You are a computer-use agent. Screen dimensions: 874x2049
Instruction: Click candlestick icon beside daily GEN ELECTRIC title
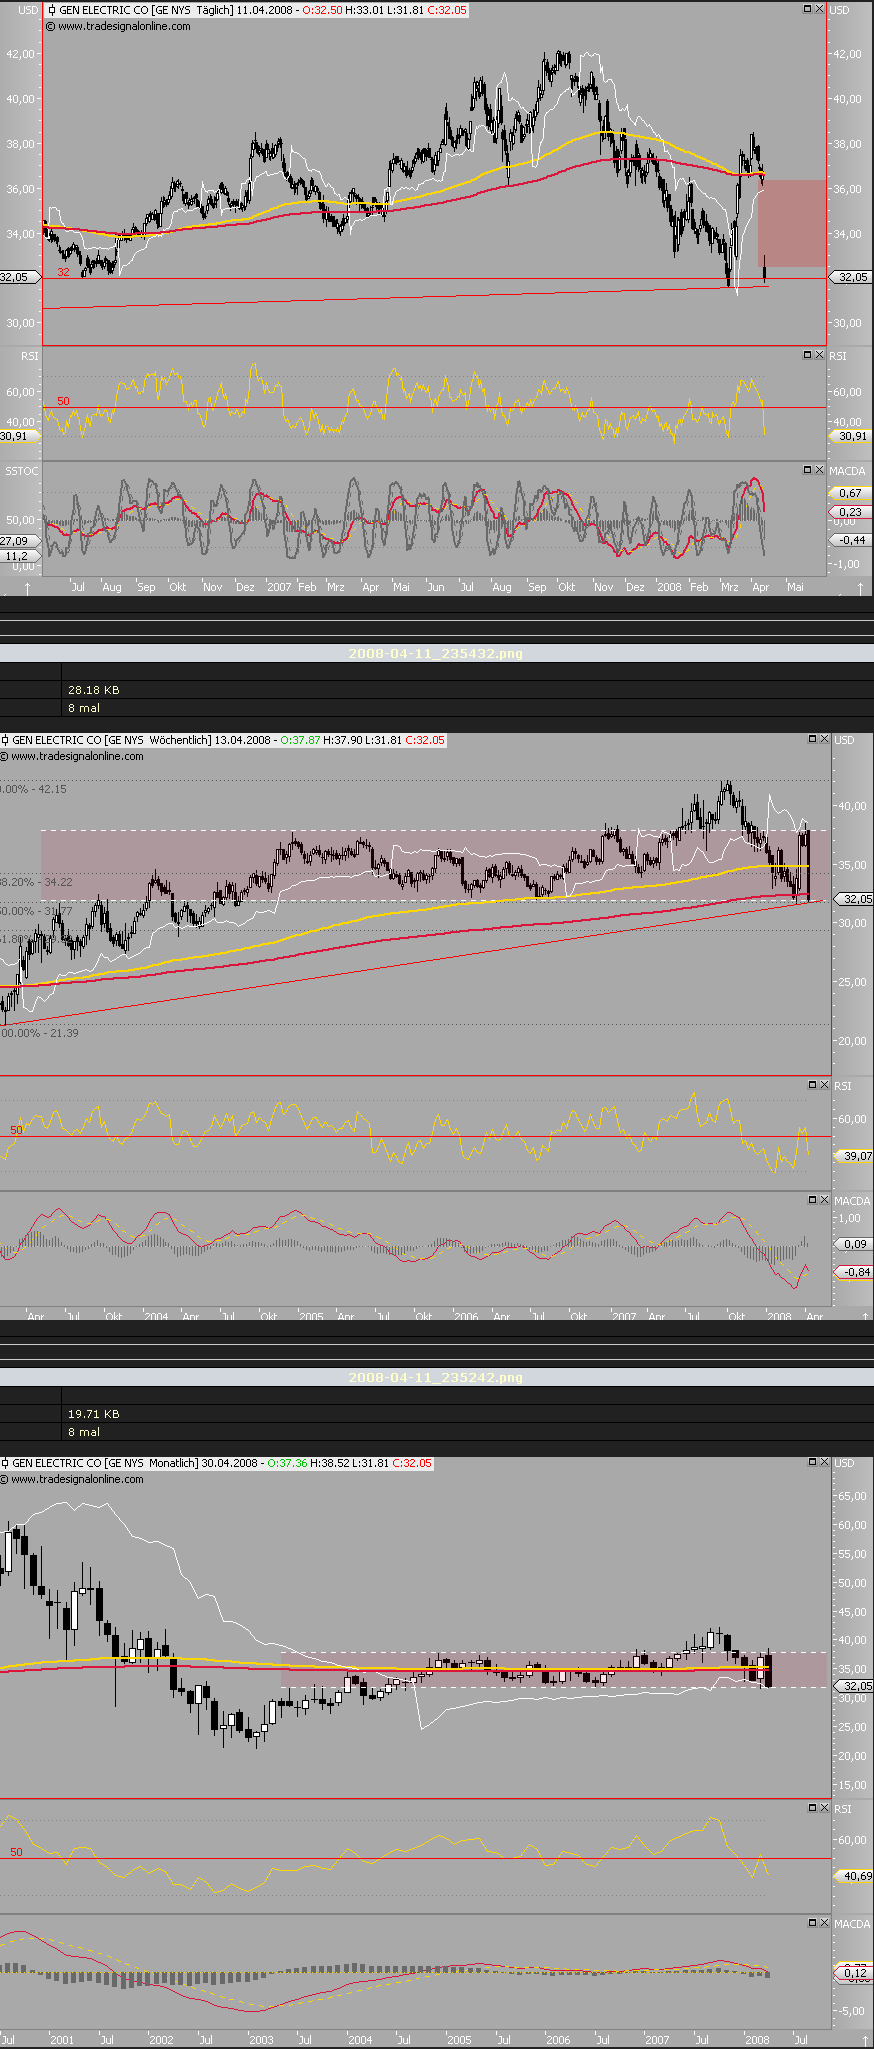52,10
